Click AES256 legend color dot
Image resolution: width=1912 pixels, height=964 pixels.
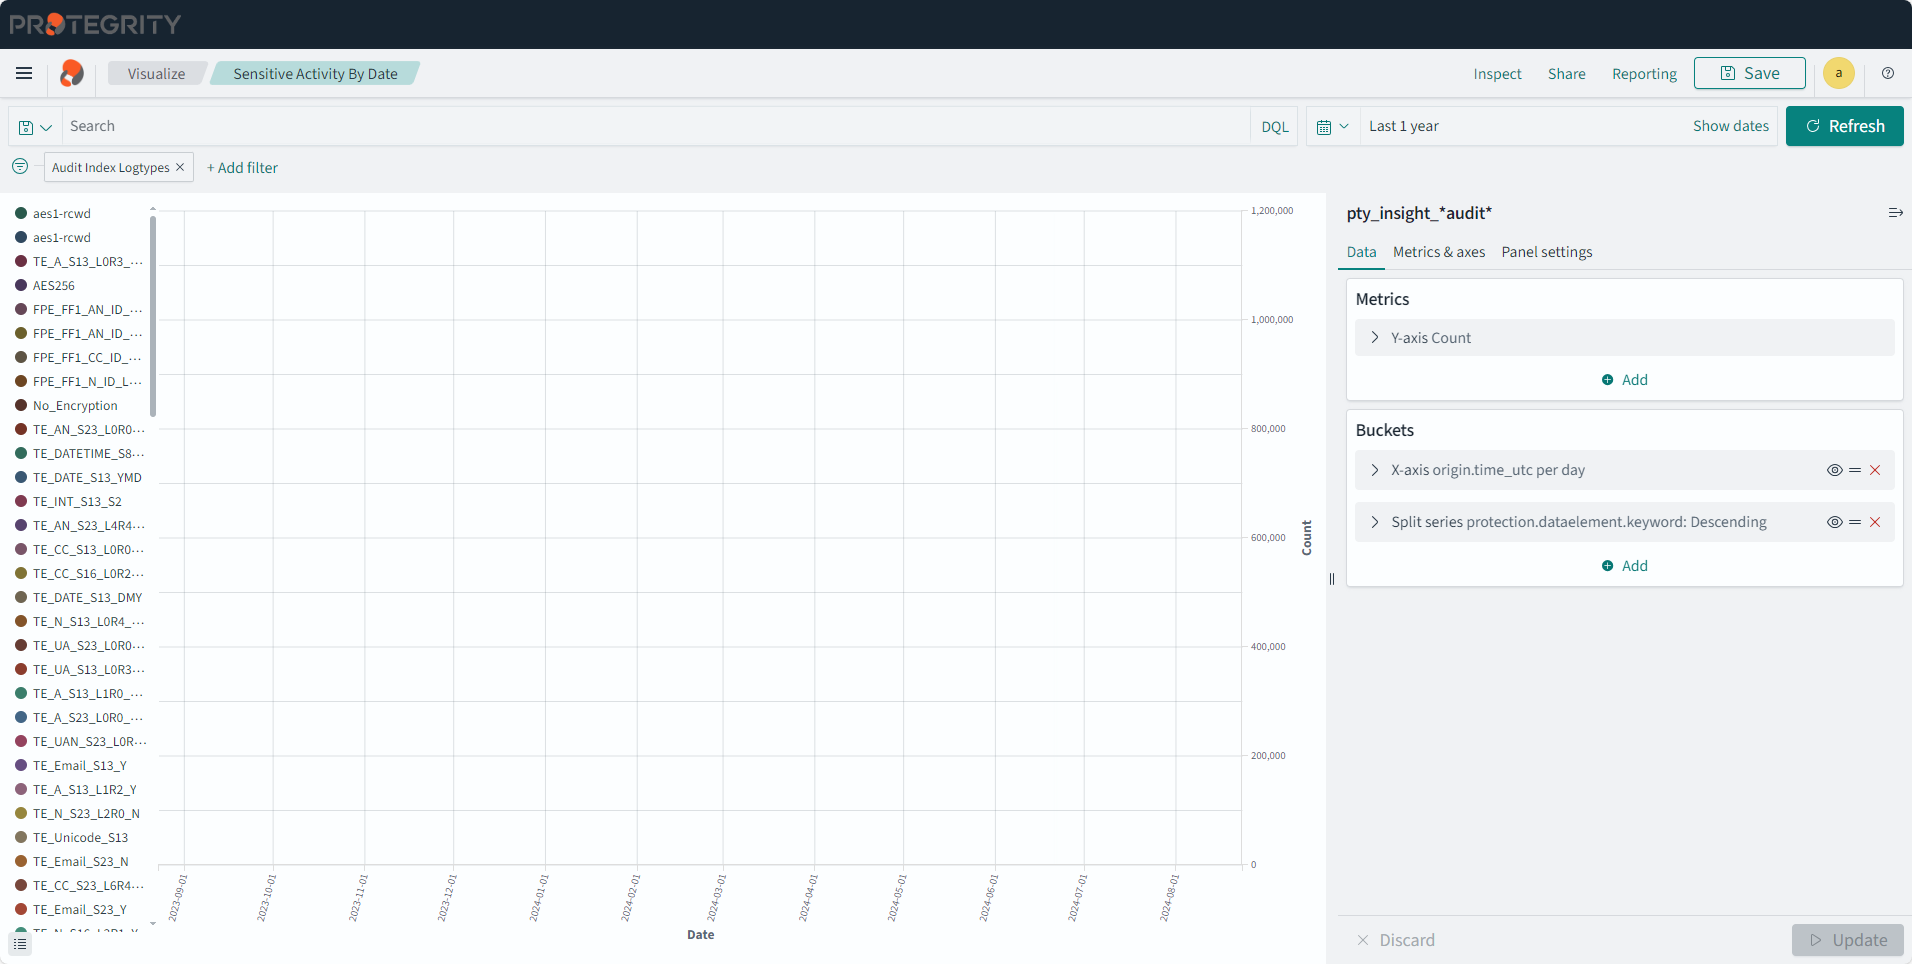click(21, 285)
